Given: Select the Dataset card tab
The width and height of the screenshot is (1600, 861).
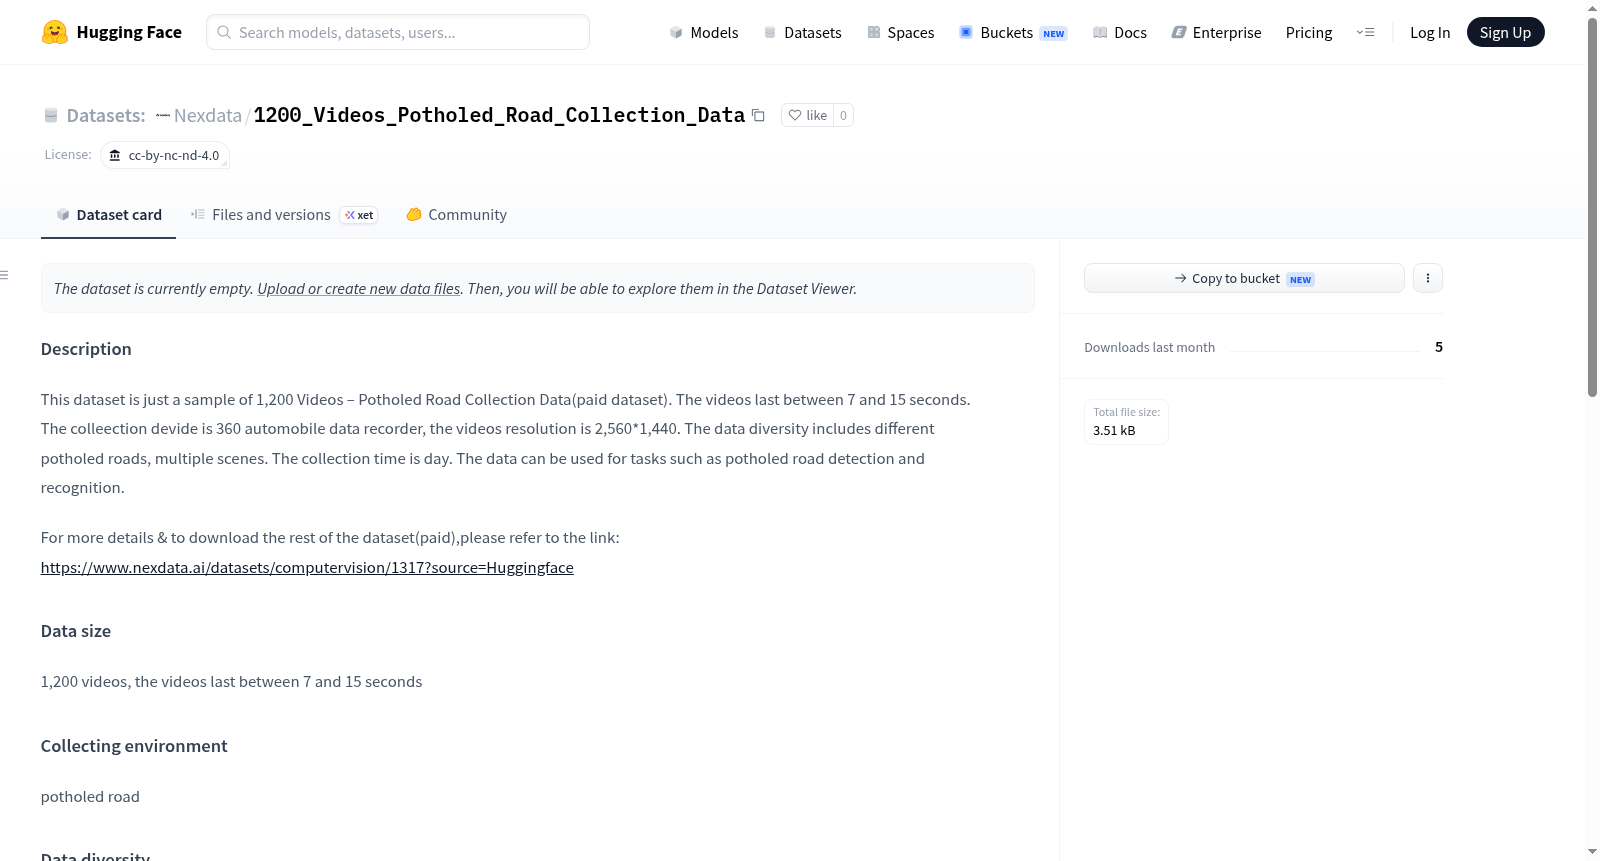Looking at the screenshot, I should 108,215.
